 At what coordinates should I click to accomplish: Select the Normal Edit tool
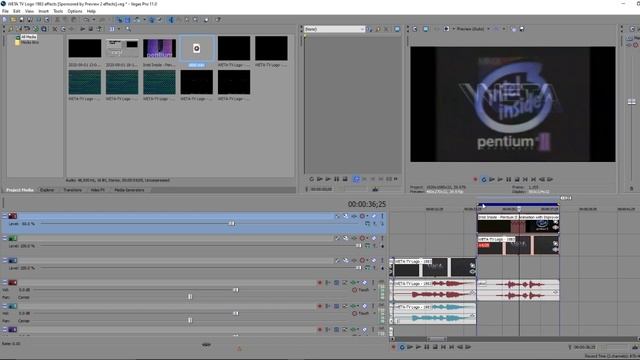click(171, 20)
